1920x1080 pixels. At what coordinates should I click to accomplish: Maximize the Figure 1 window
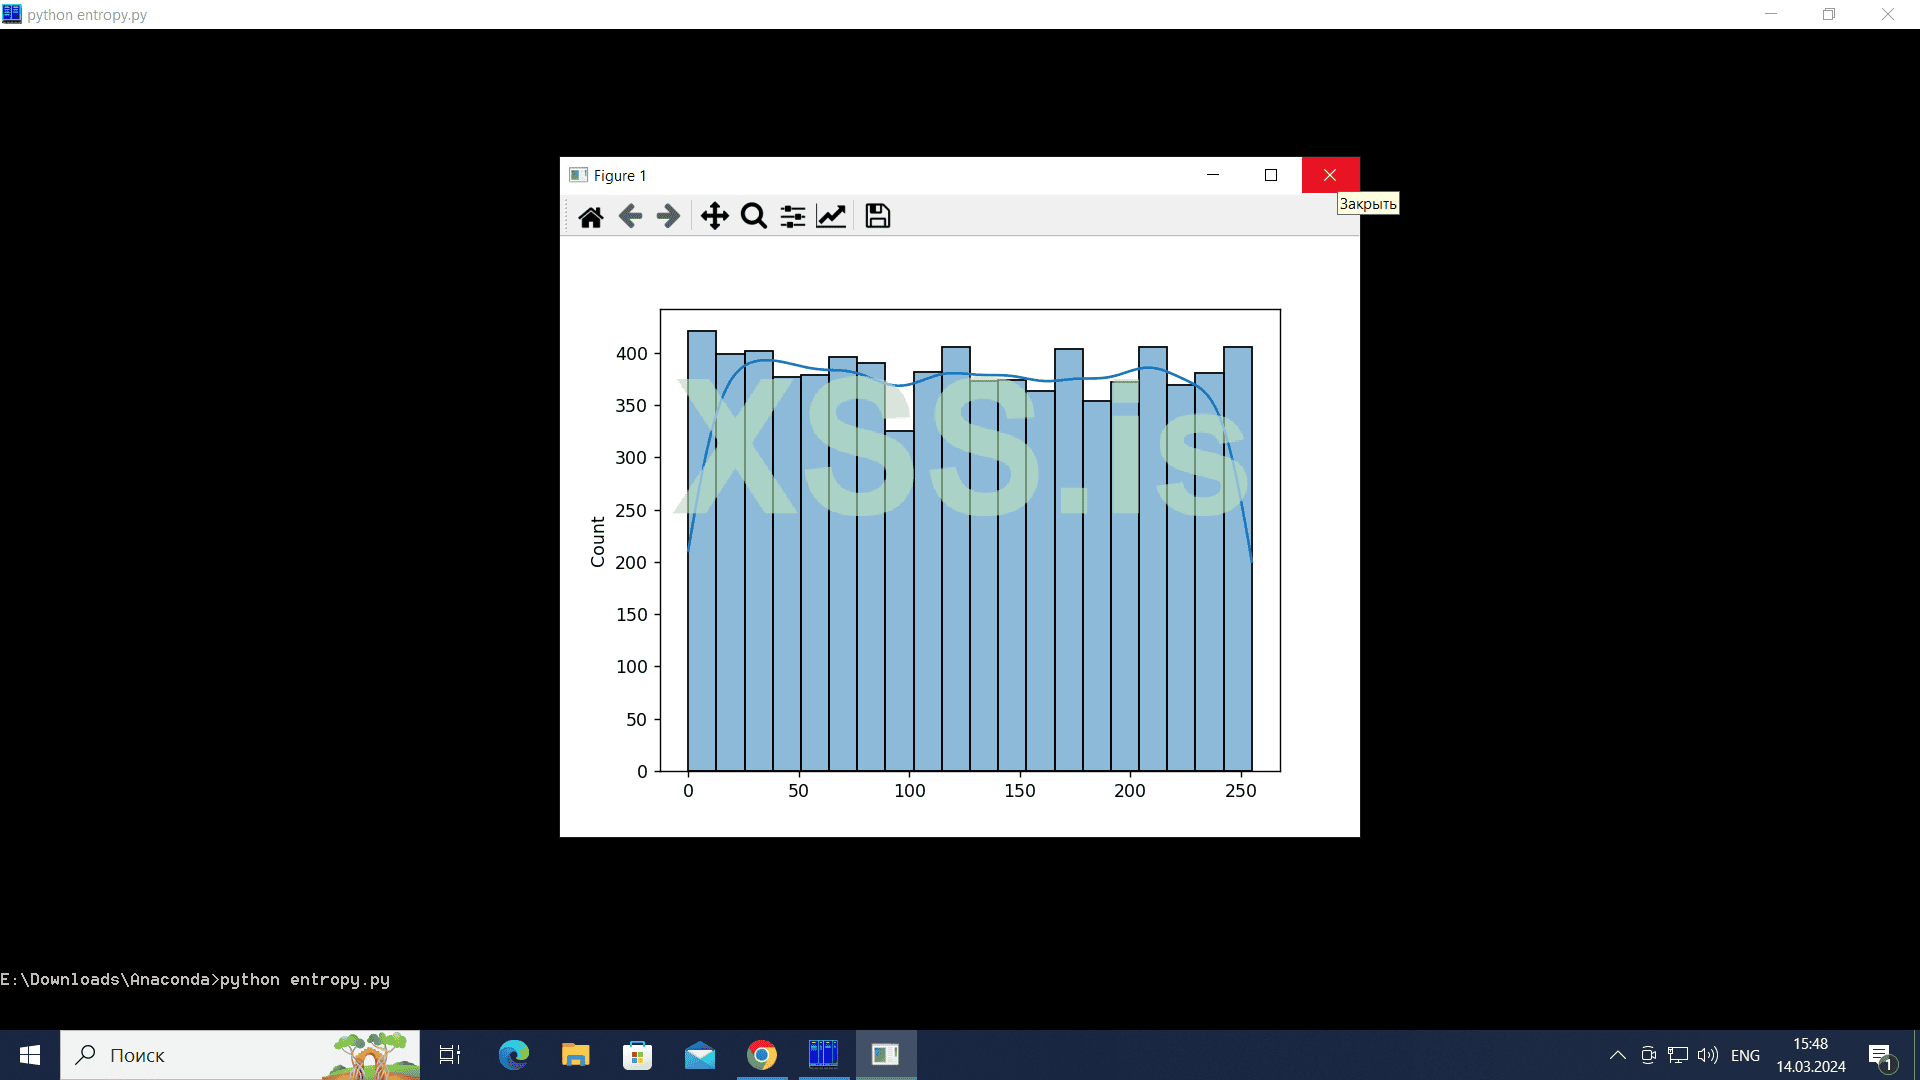click(x=1270, y=175)
